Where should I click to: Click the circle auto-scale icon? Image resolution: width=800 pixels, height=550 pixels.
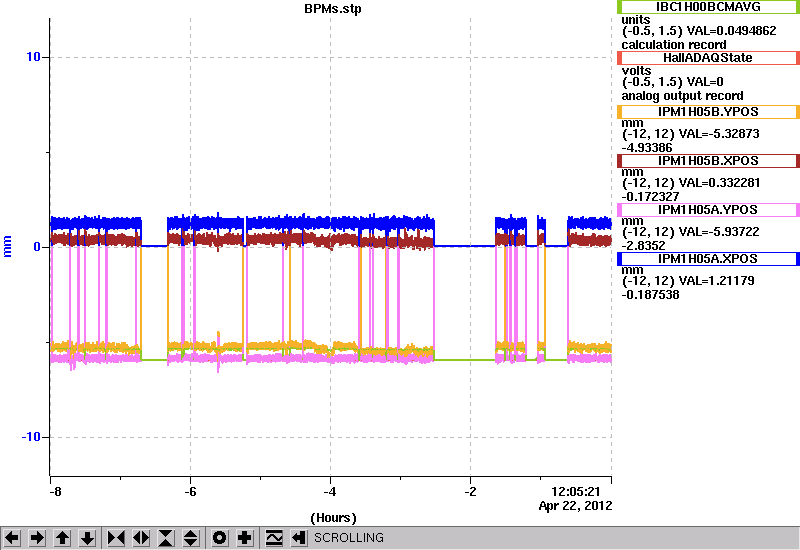click(x=220, y=538)
